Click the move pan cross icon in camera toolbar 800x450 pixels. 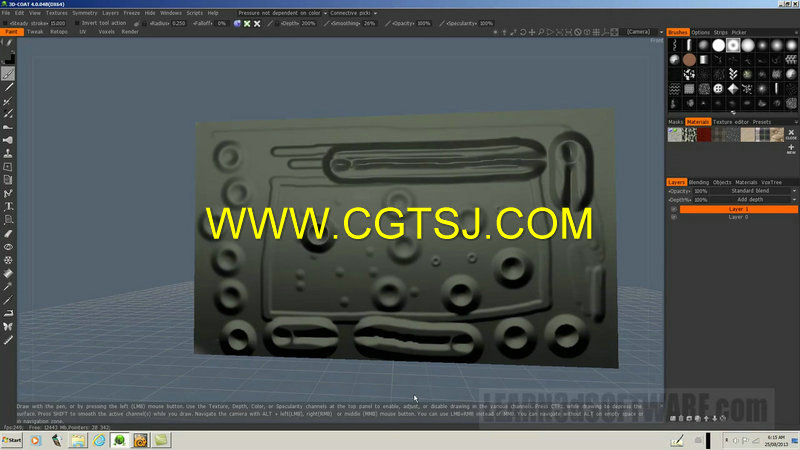(532, 32)
